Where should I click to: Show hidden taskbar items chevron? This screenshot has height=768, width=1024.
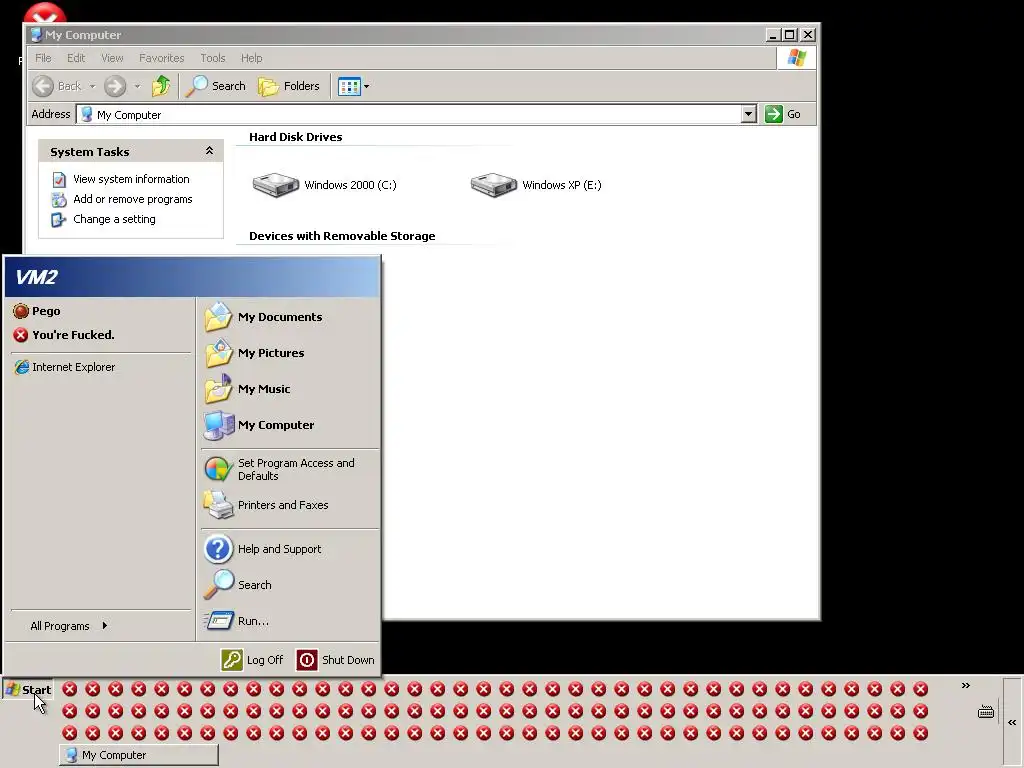965,685
